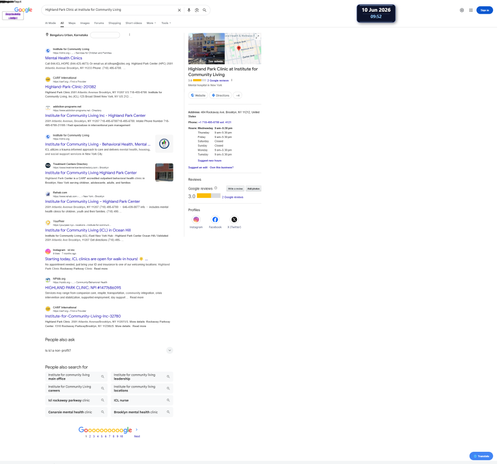Click search icon on 'ICL nurse' suggestion
Viewport: 500px width, 464px height.
(168, 400)
